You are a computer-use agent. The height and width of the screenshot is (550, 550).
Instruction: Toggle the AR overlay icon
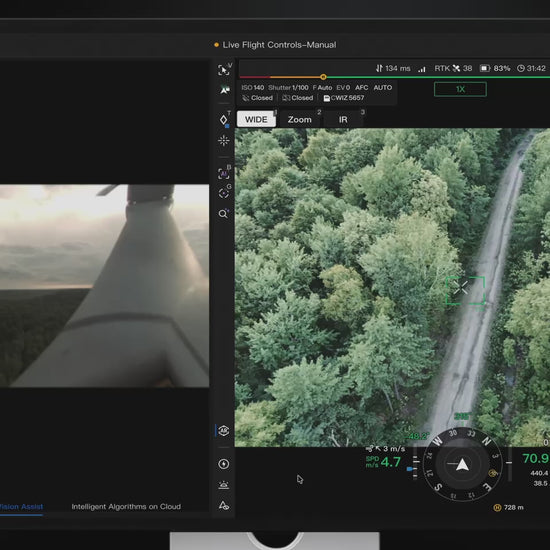point(223,430)
